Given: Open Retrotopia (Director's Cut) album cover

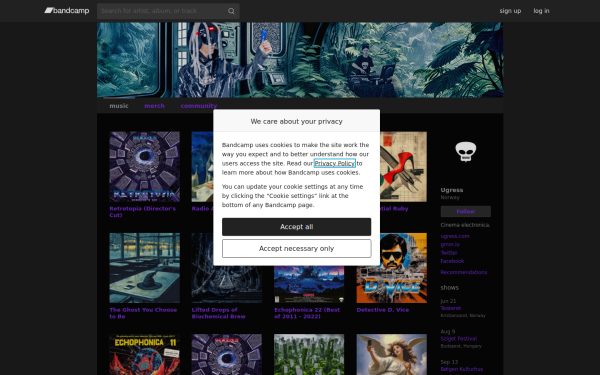Looking at the screenshot, I should pyautogui.click(x=144, y=166).
